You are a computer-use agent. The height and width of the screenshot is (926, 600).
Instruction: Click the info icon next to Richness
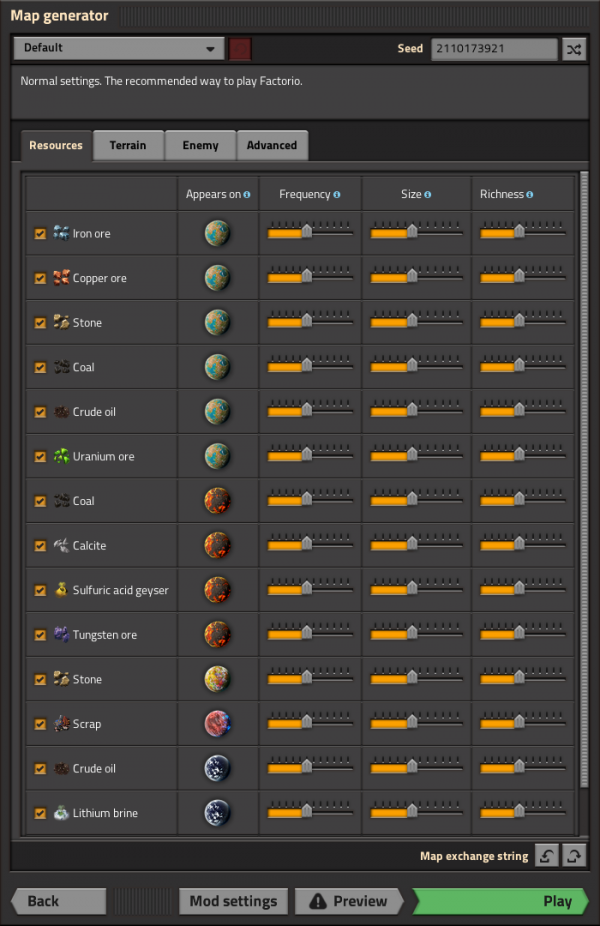529,195
